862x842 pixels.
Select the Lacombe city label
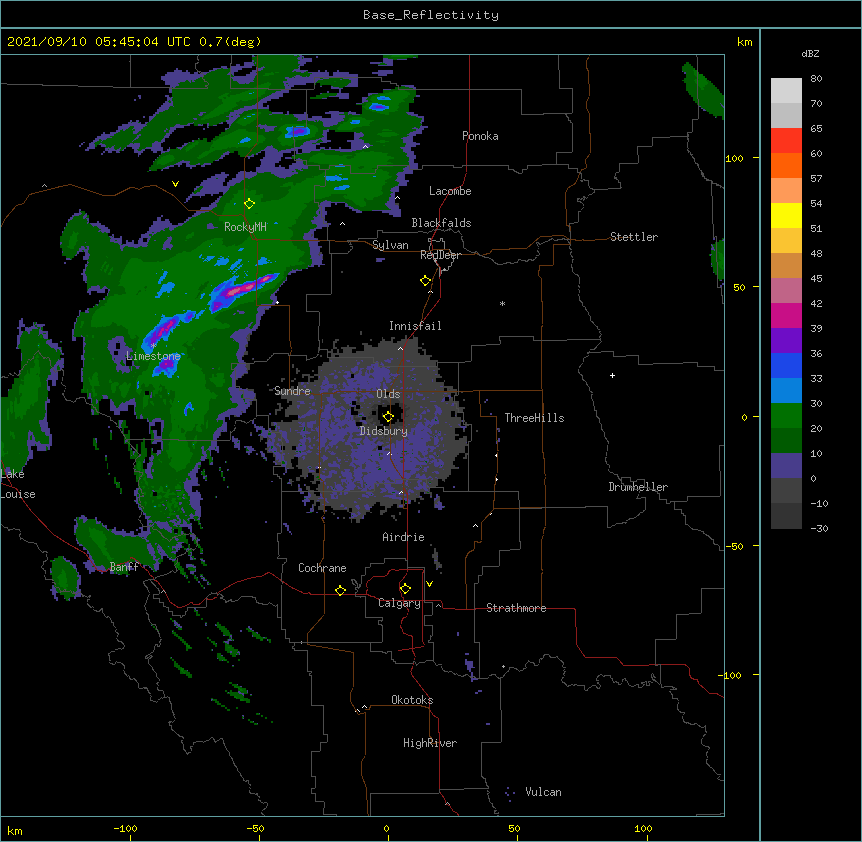pos(450,191)
